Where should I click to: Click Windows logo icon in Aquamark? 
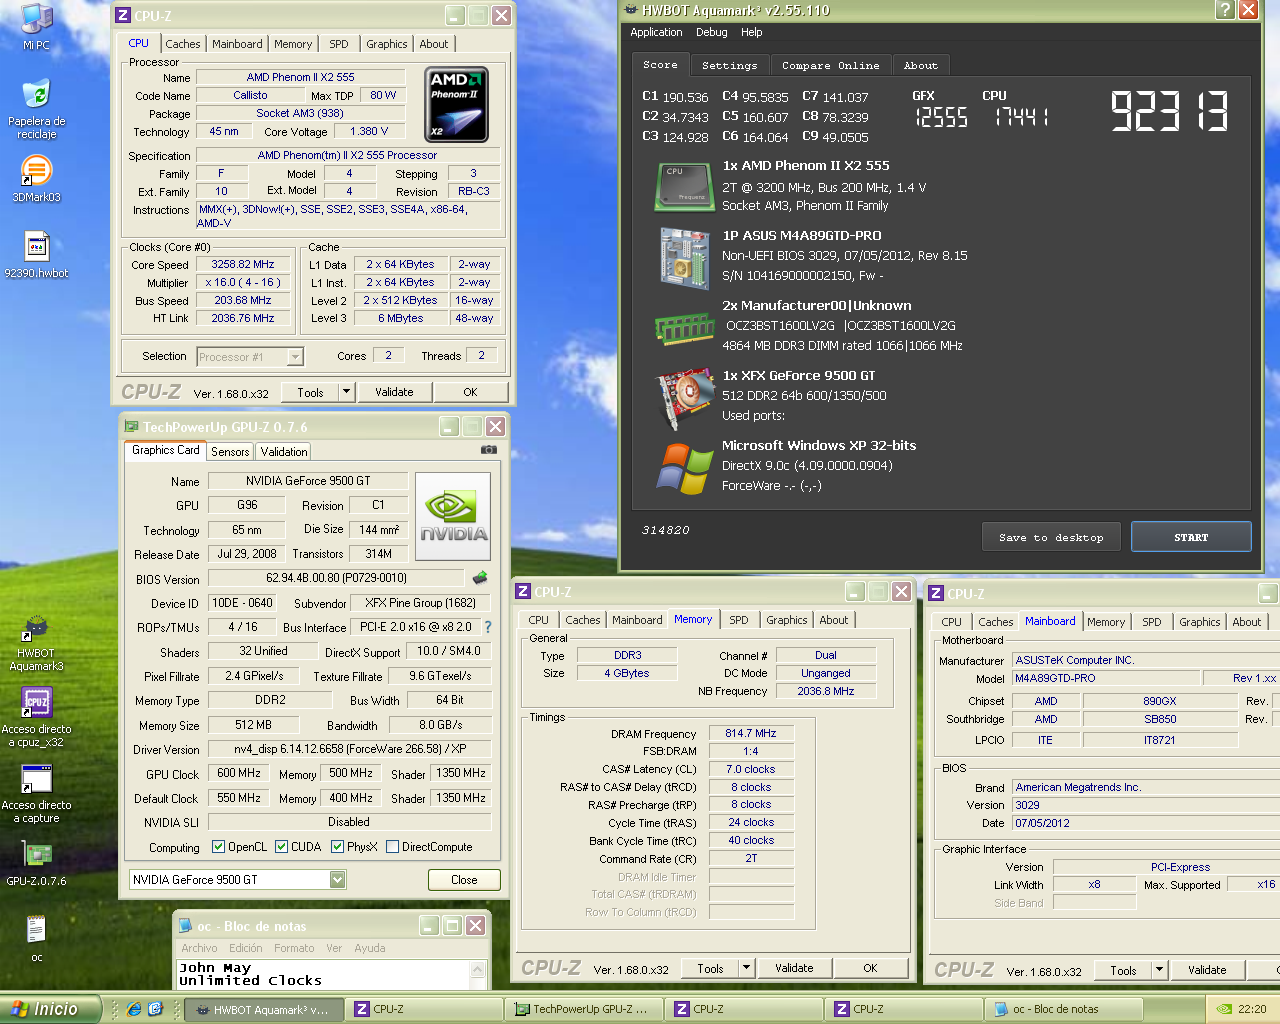[x=684, y=468]
